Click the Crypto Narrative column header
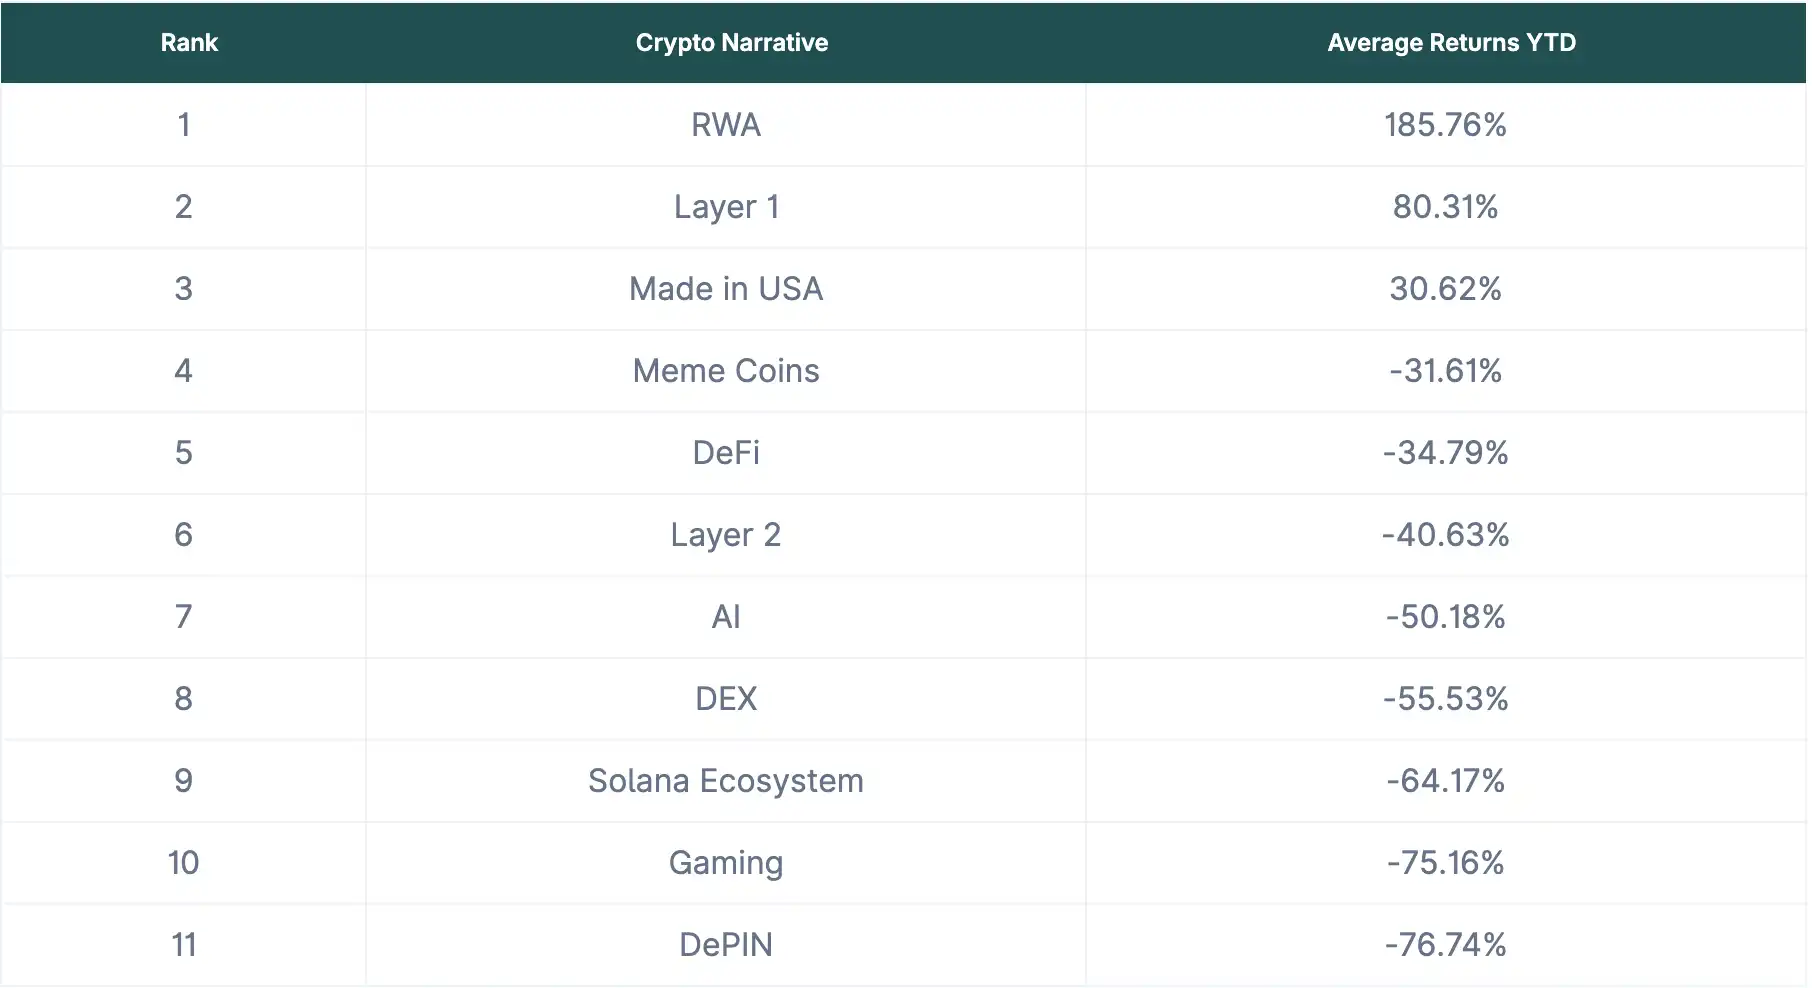Screen dimensions: 1812x988 [731, 43]
